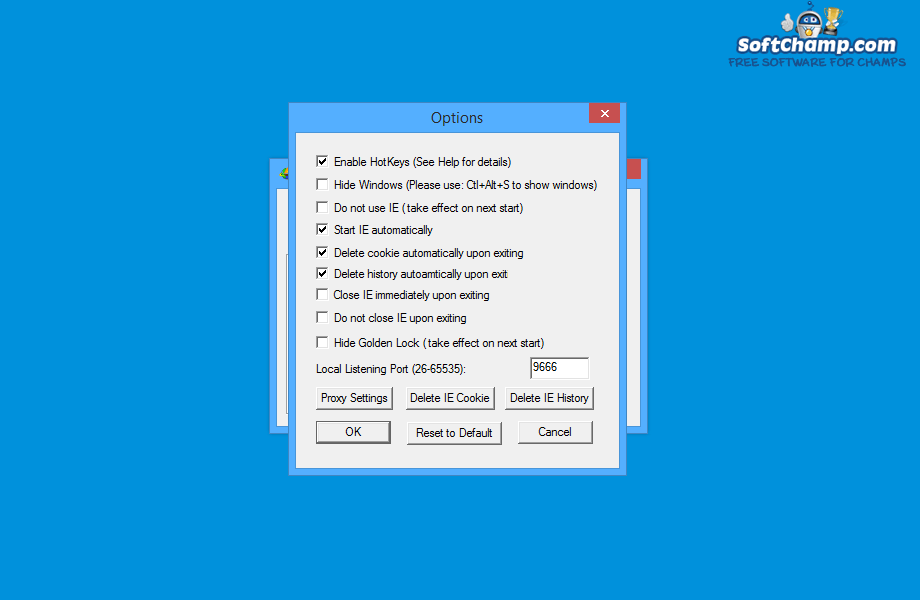Click the Delete IE Cookie button

click(x=450, y=398)
